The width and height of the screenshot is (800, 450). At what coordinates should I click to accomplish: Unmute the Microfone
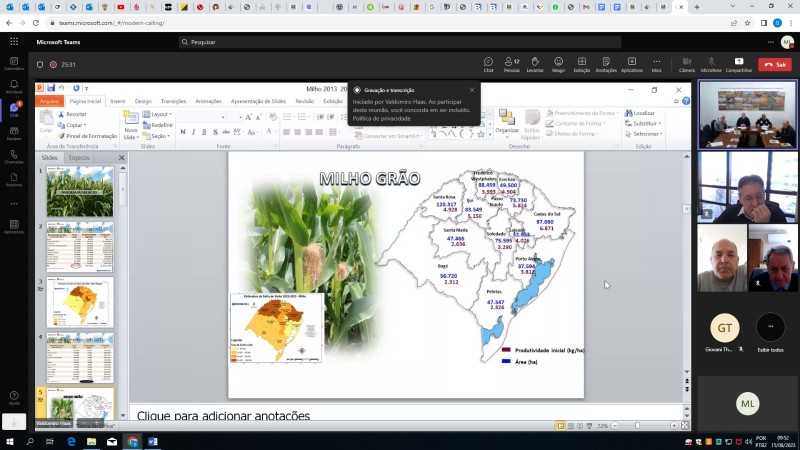711,64
